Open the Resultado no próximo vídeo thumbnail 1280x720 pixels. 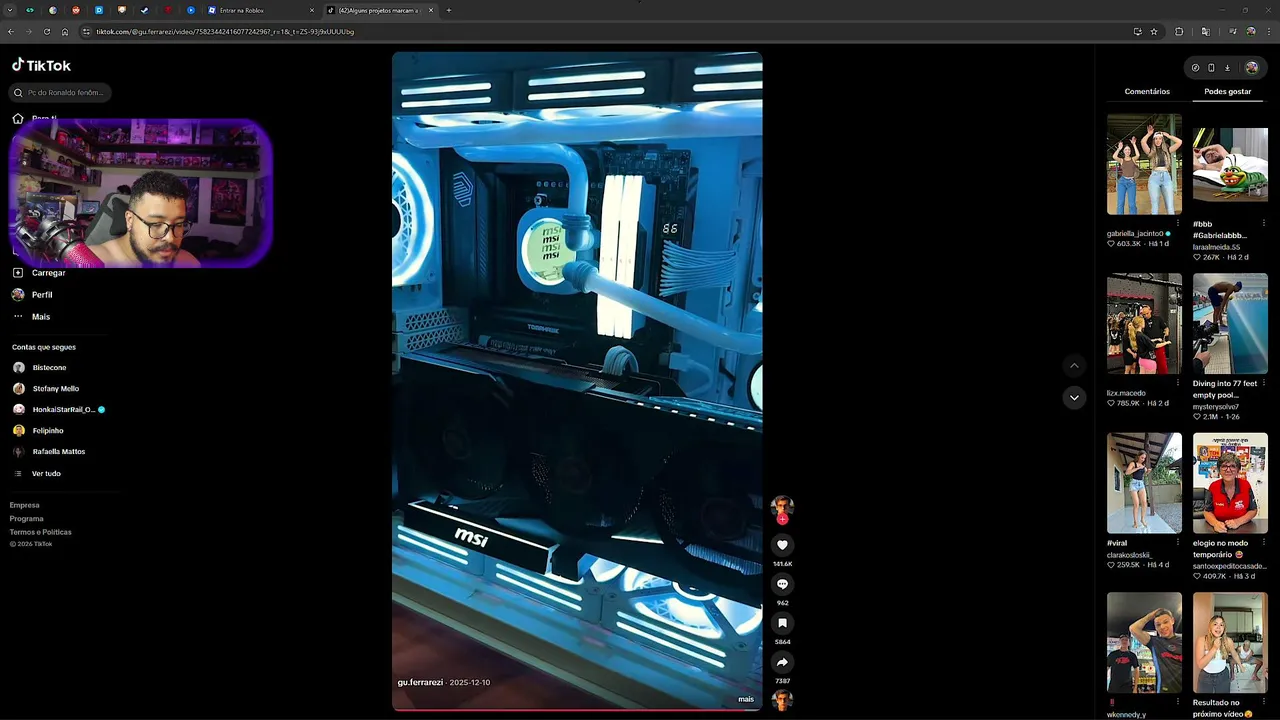click(x=1230, y=643)
